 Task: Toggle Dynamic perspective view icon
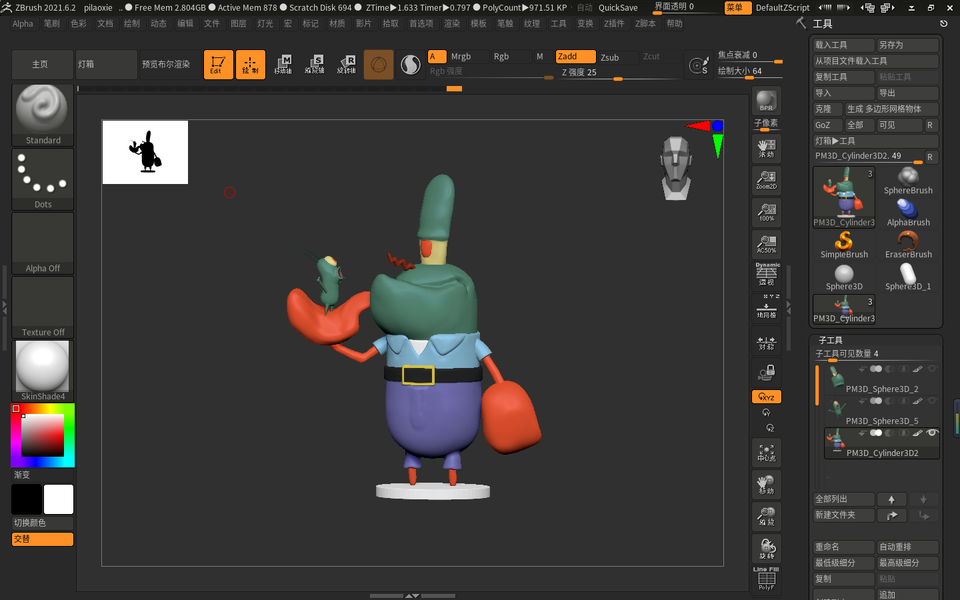pyautogui.click(x=766, y=275)
